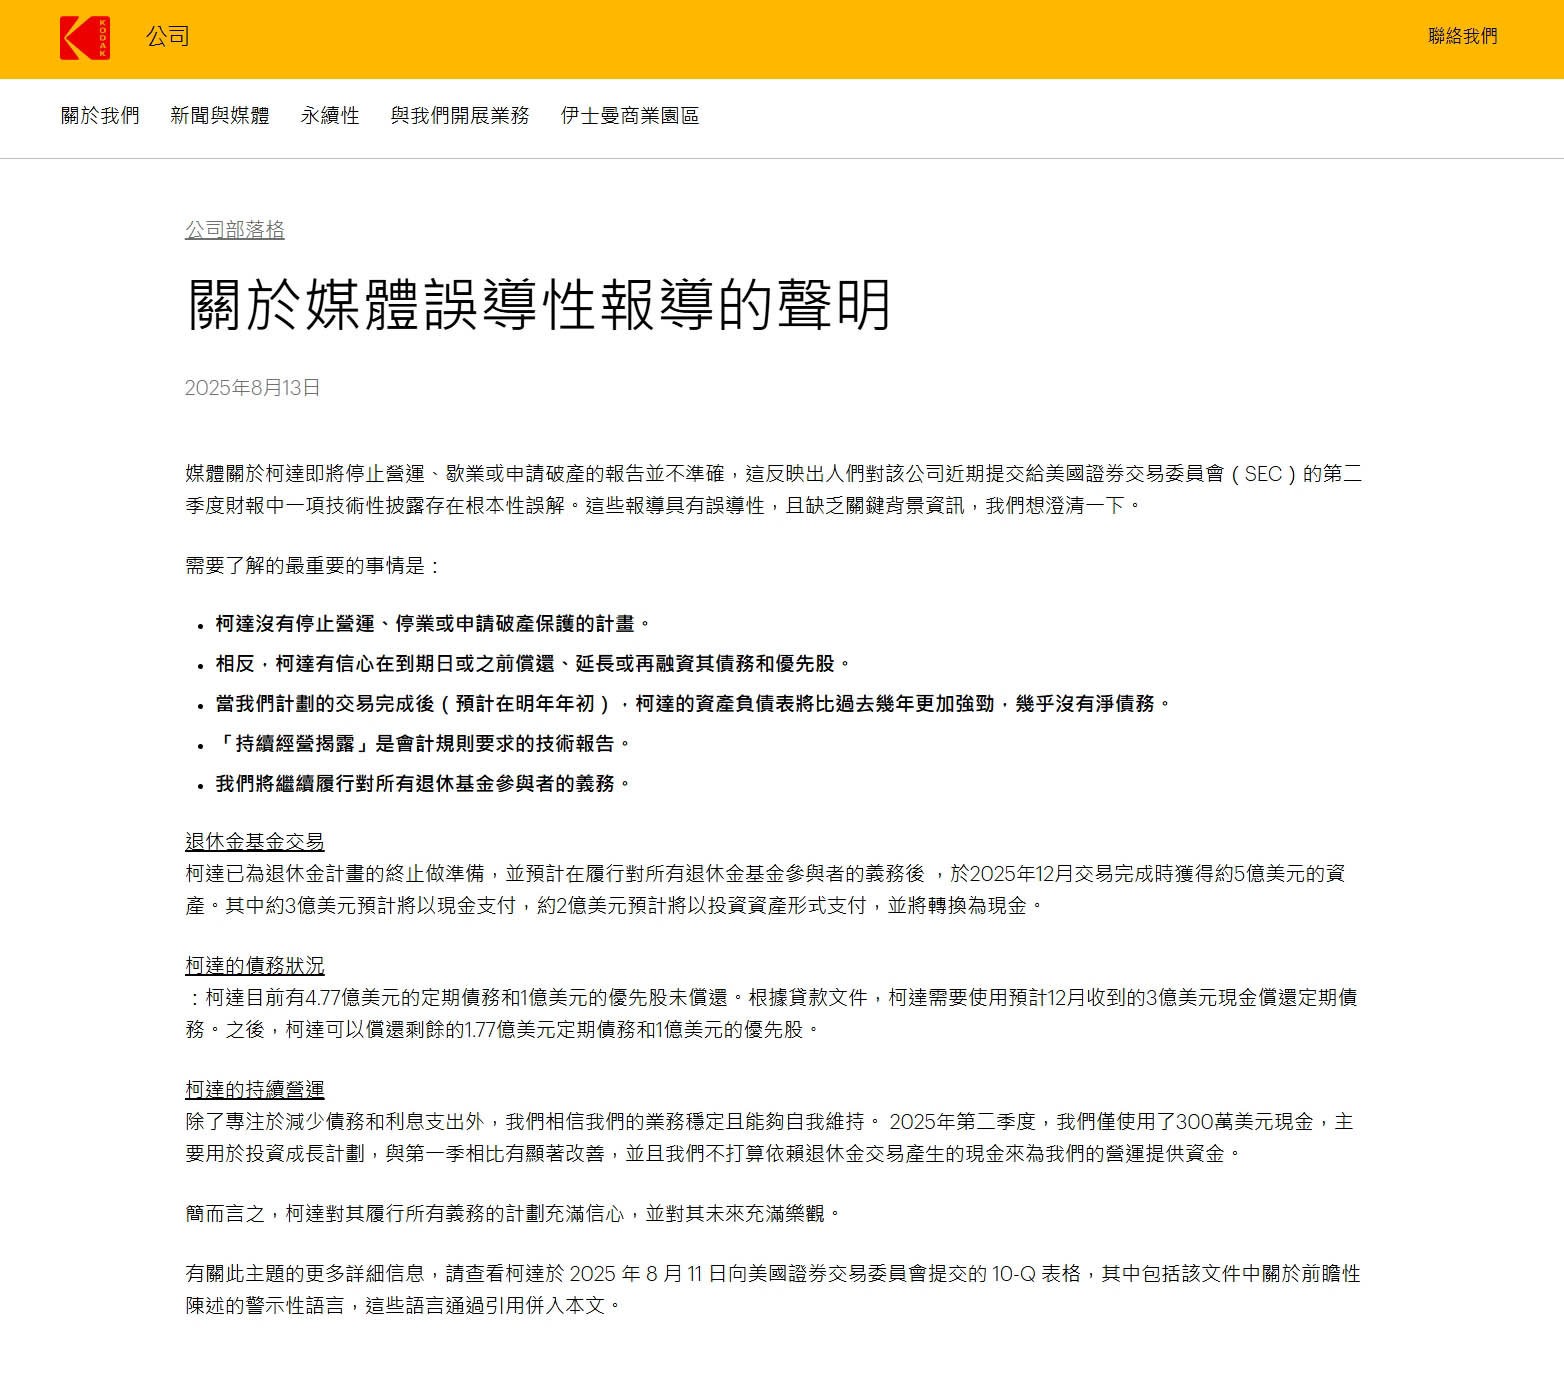Click the paragraph mentioning 4.77億美元的定期債務

point(771,1014)
